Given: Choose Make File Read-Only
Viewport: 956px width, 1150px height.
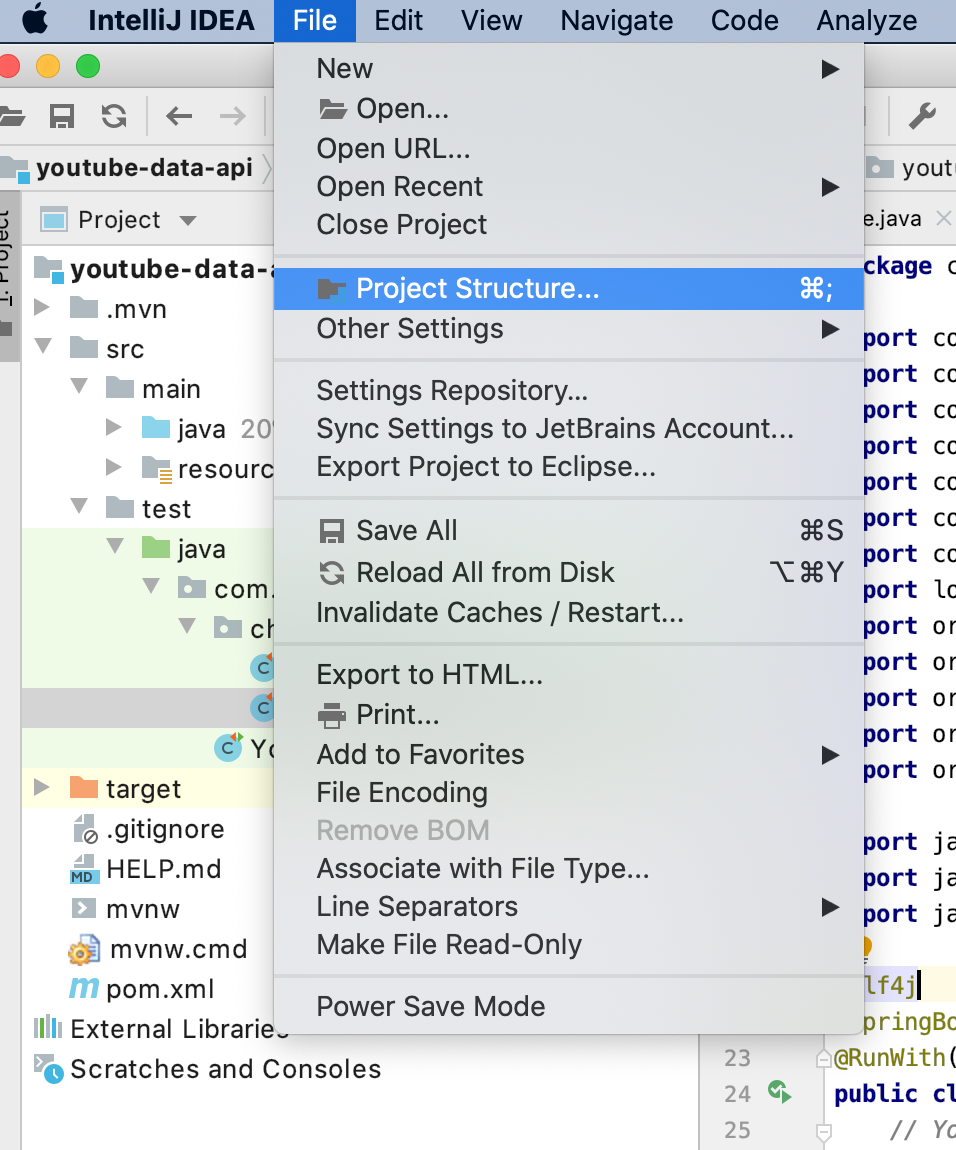Looking at the screenshot, I should [x=569, y=945].
